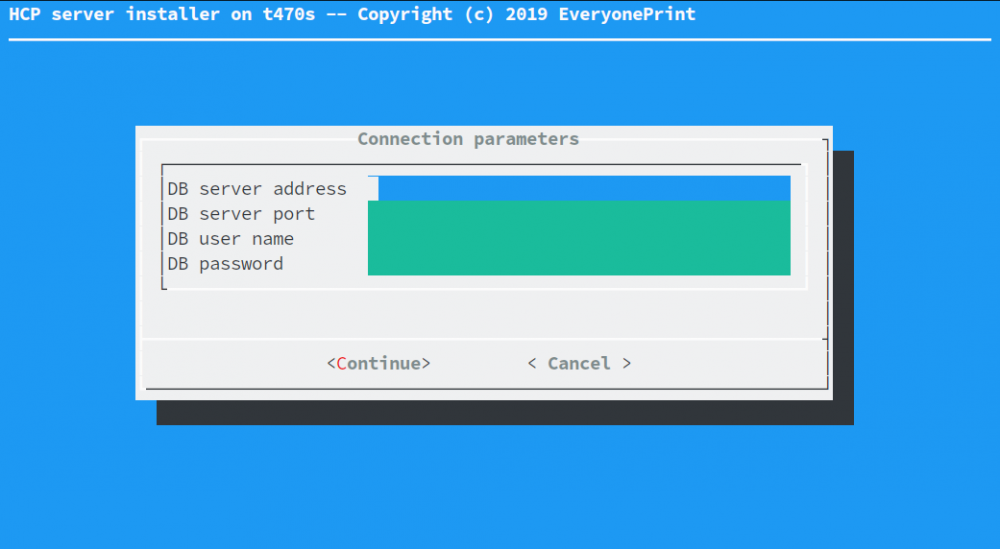Click the red "C" hotkey in Continue
This screenshot has height=549, width=1000.
point(342,363)
